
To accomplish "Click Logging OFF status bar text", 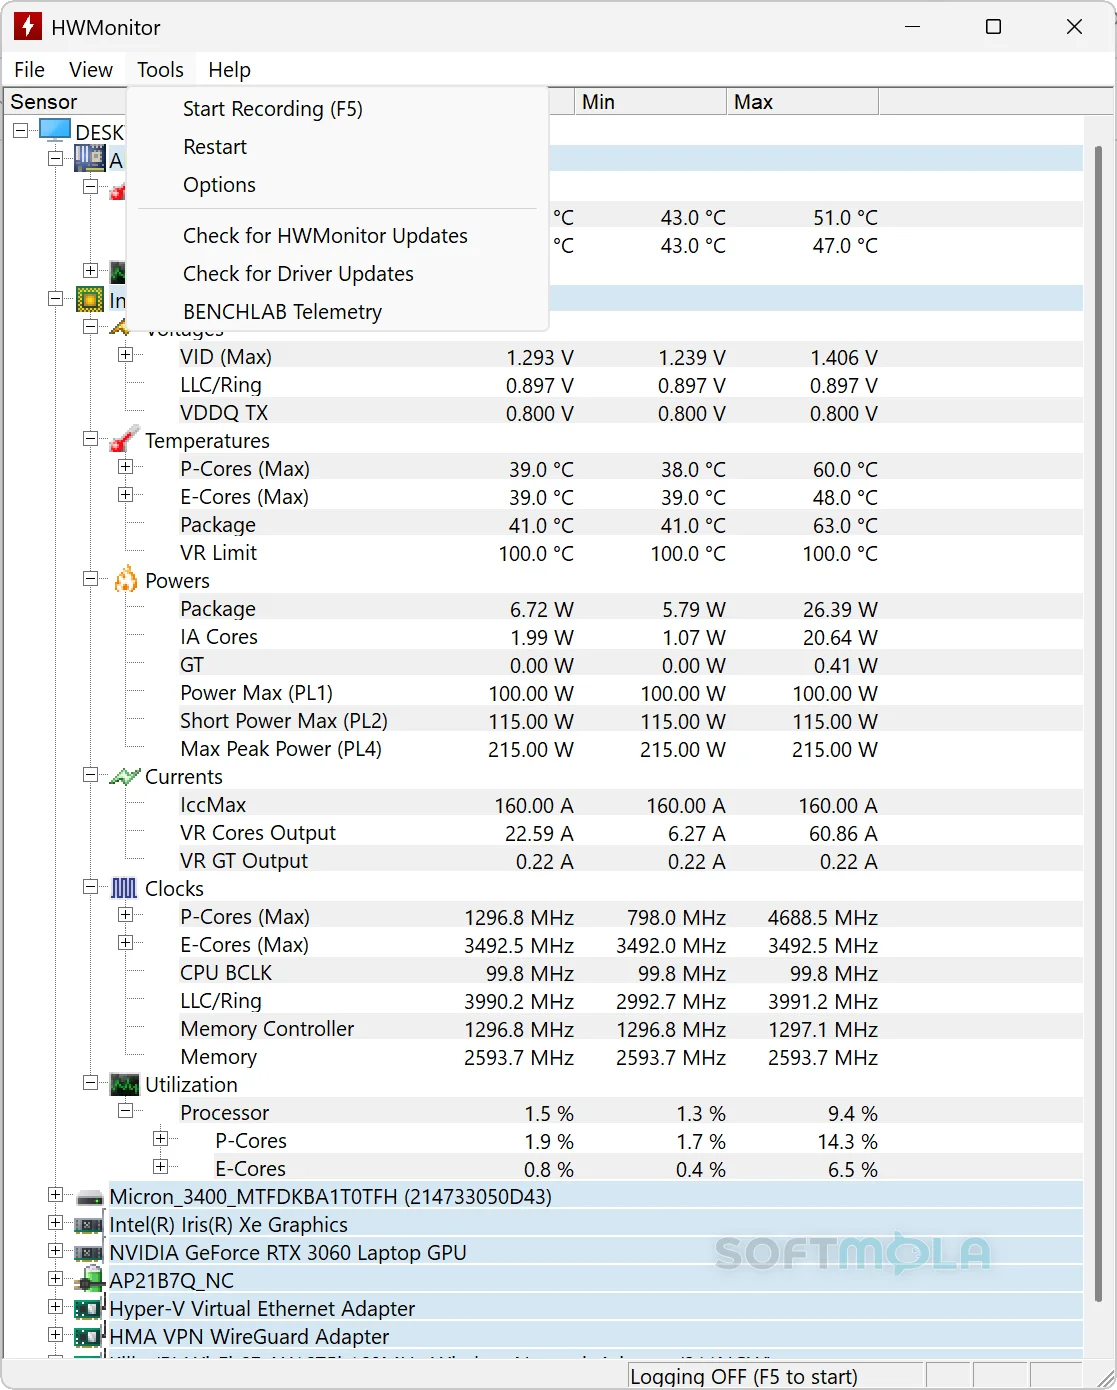I will (744, 1377).
